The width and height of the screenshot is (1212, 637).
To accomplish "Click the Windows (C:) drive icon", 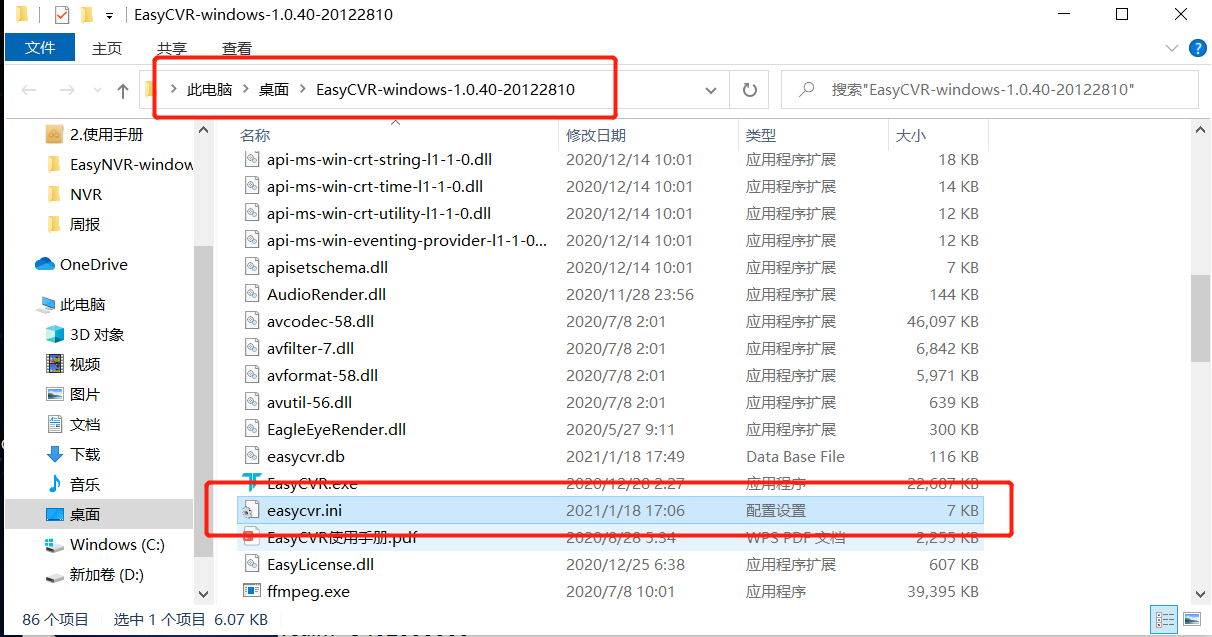I will pos(55,545).
